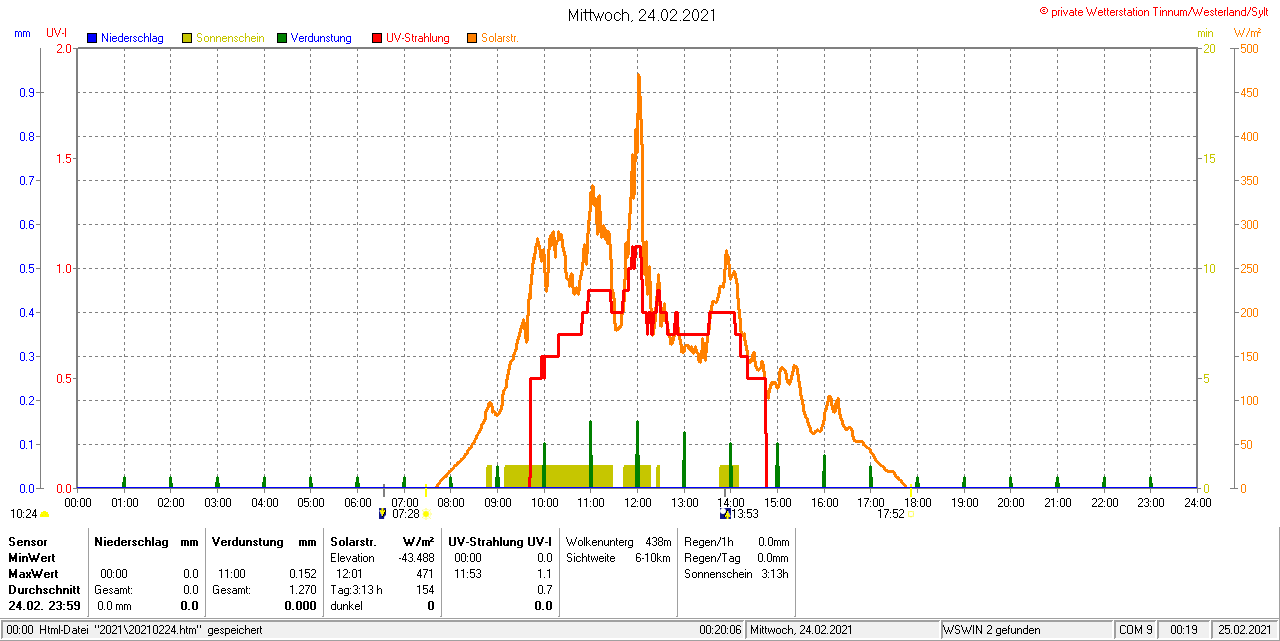This screenshot has width=1280, height=641.
Task: Select the Verdunstung legend label
Action: (x=321, y=38)
